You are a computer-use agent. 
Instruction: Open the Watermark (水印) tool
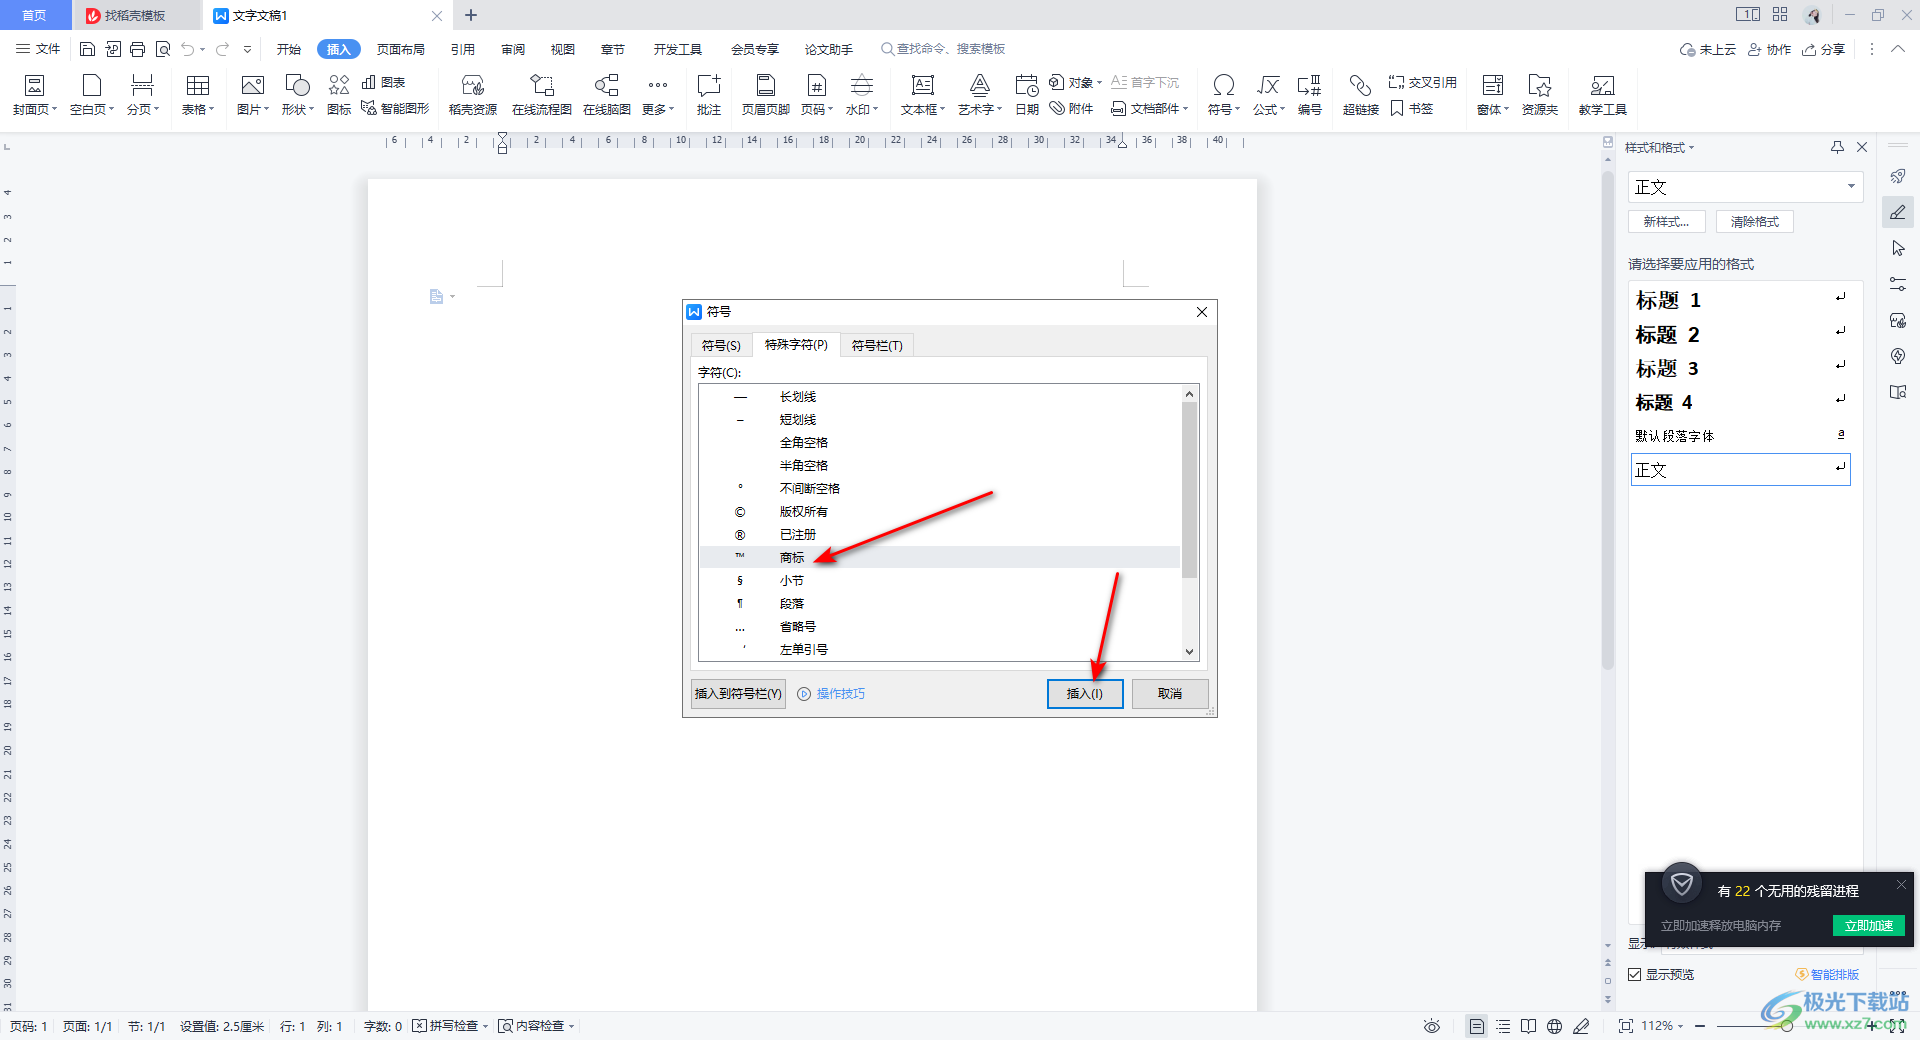(x=861, y=95)
